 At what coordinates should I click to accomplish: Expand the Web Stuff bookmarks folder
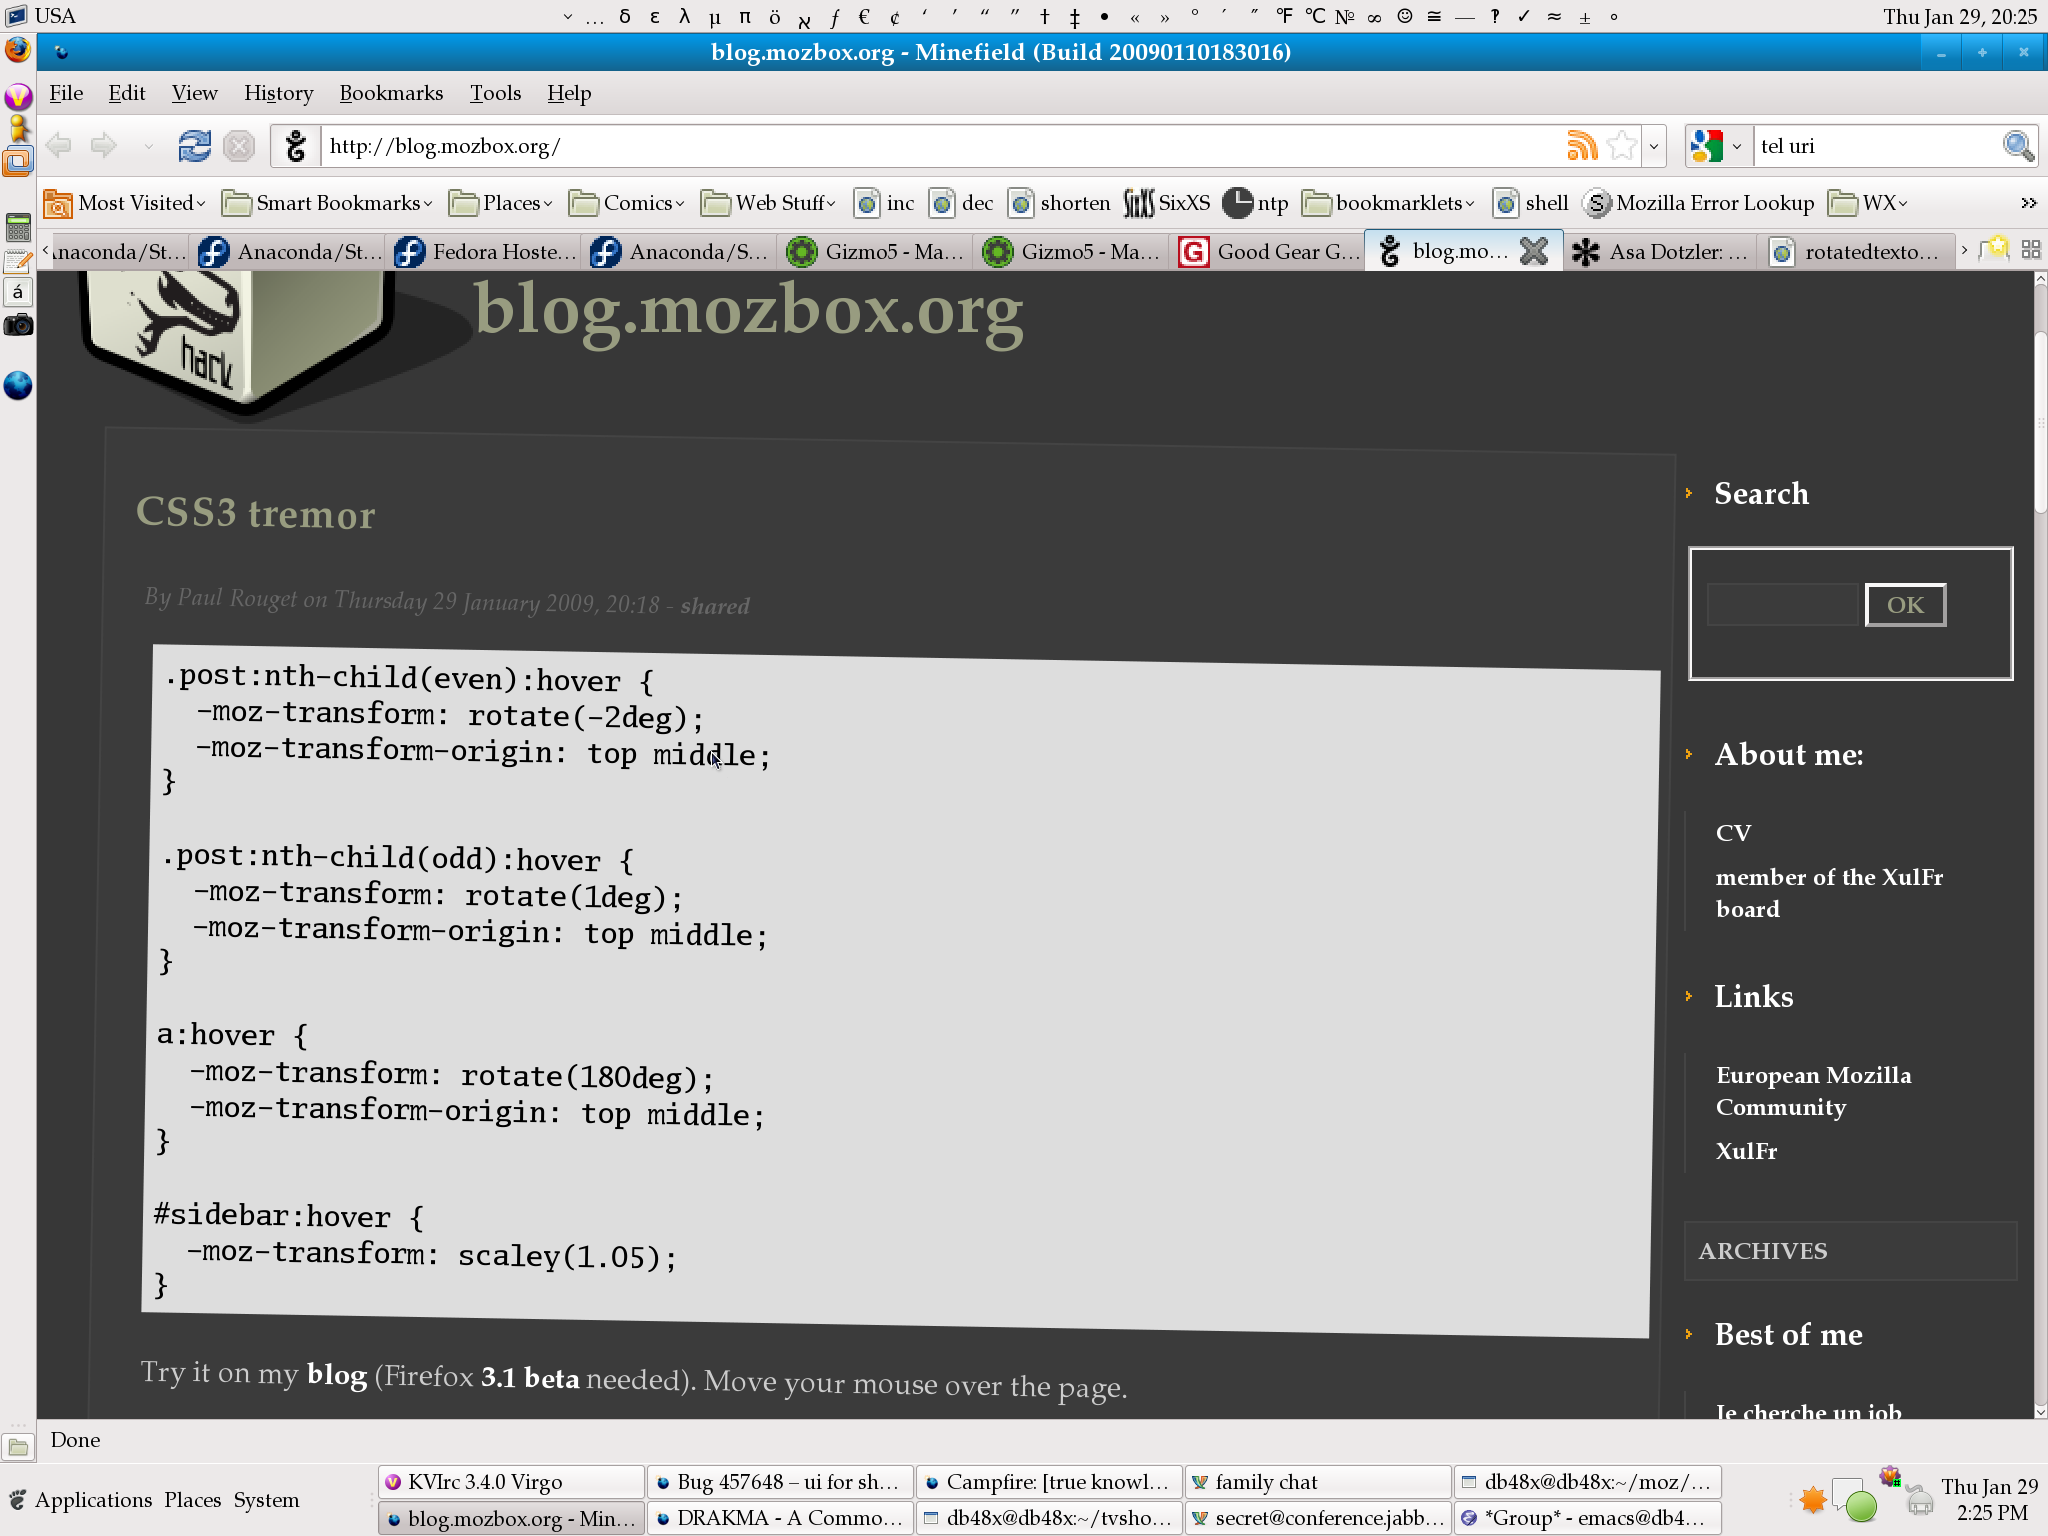click(769, 203)
